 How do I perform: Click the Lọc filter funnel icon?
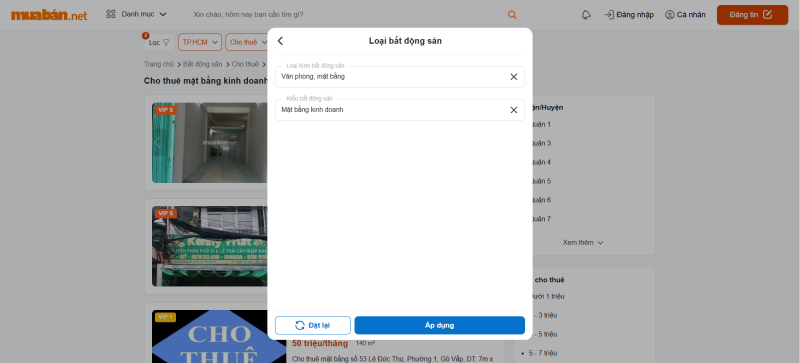click(166, 42)
